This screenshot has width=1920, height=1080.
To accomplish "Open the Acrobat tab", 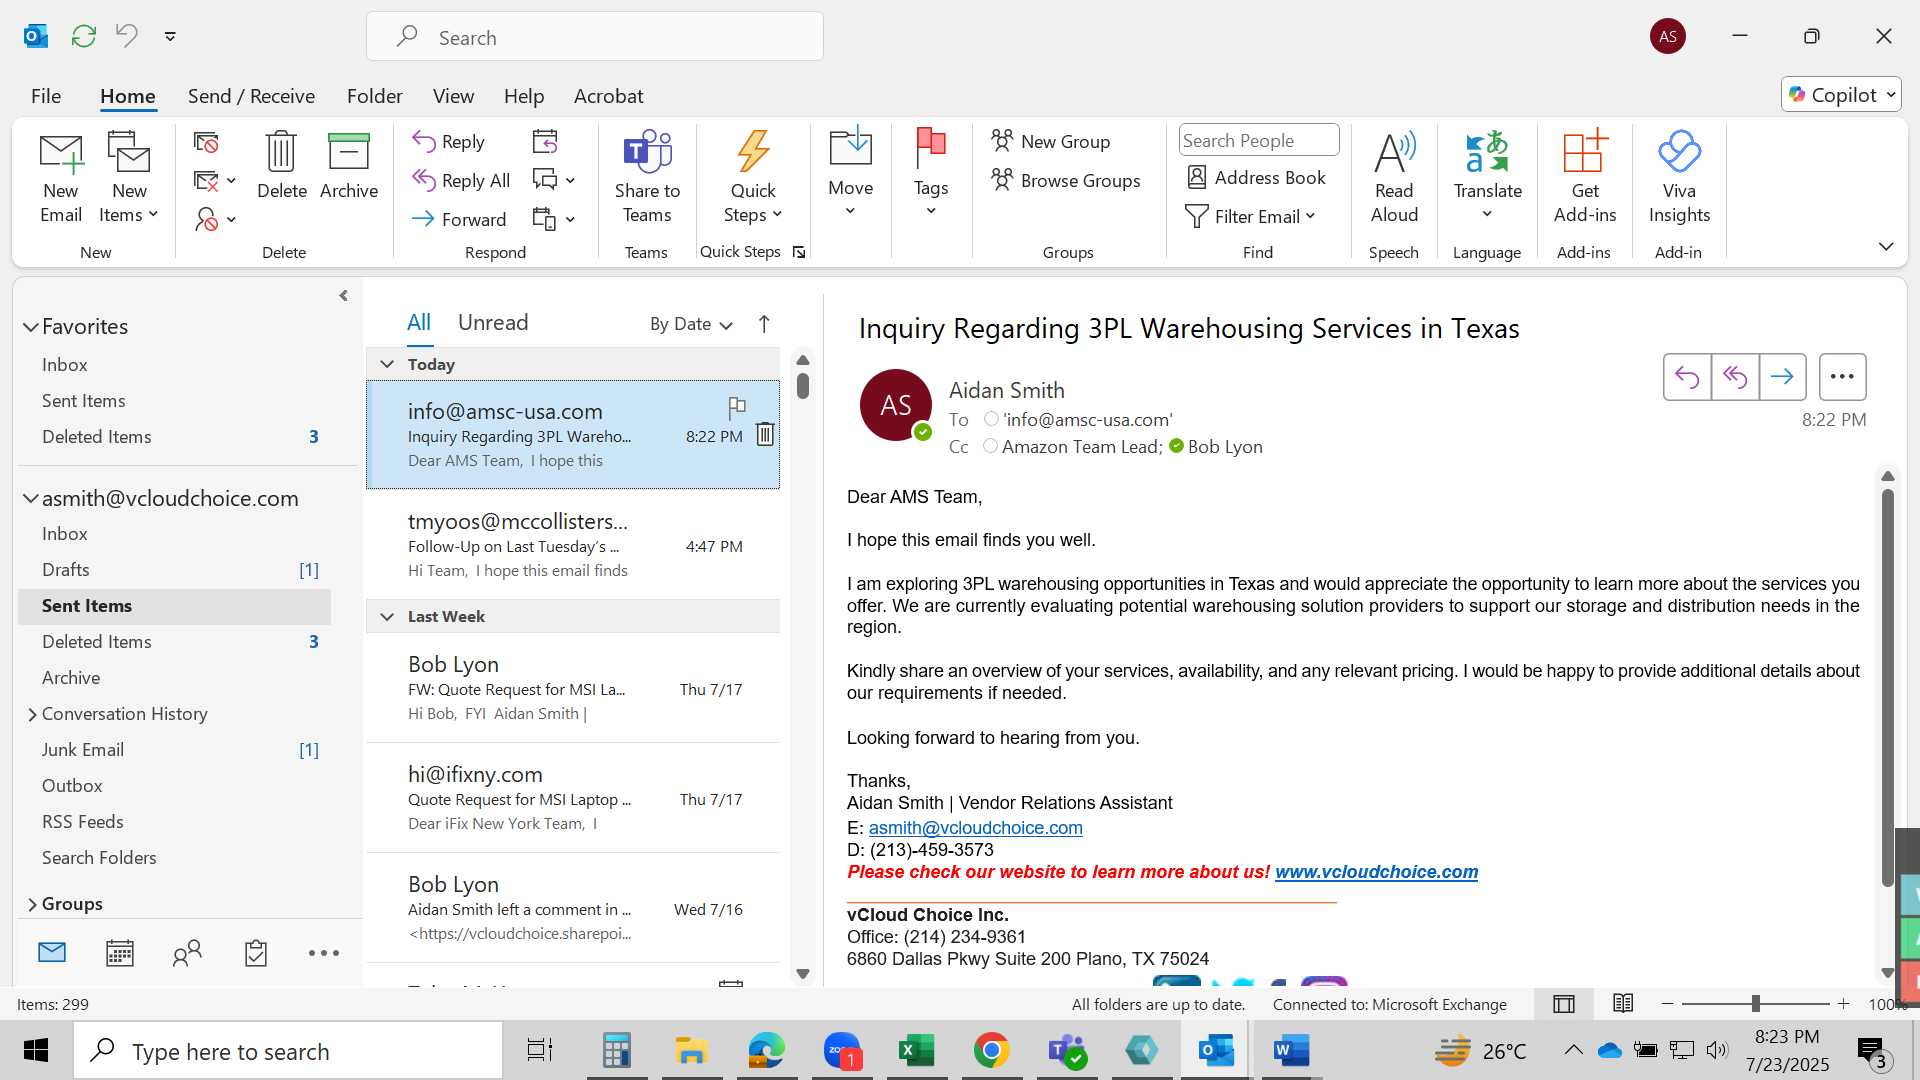I will (608, 96).
